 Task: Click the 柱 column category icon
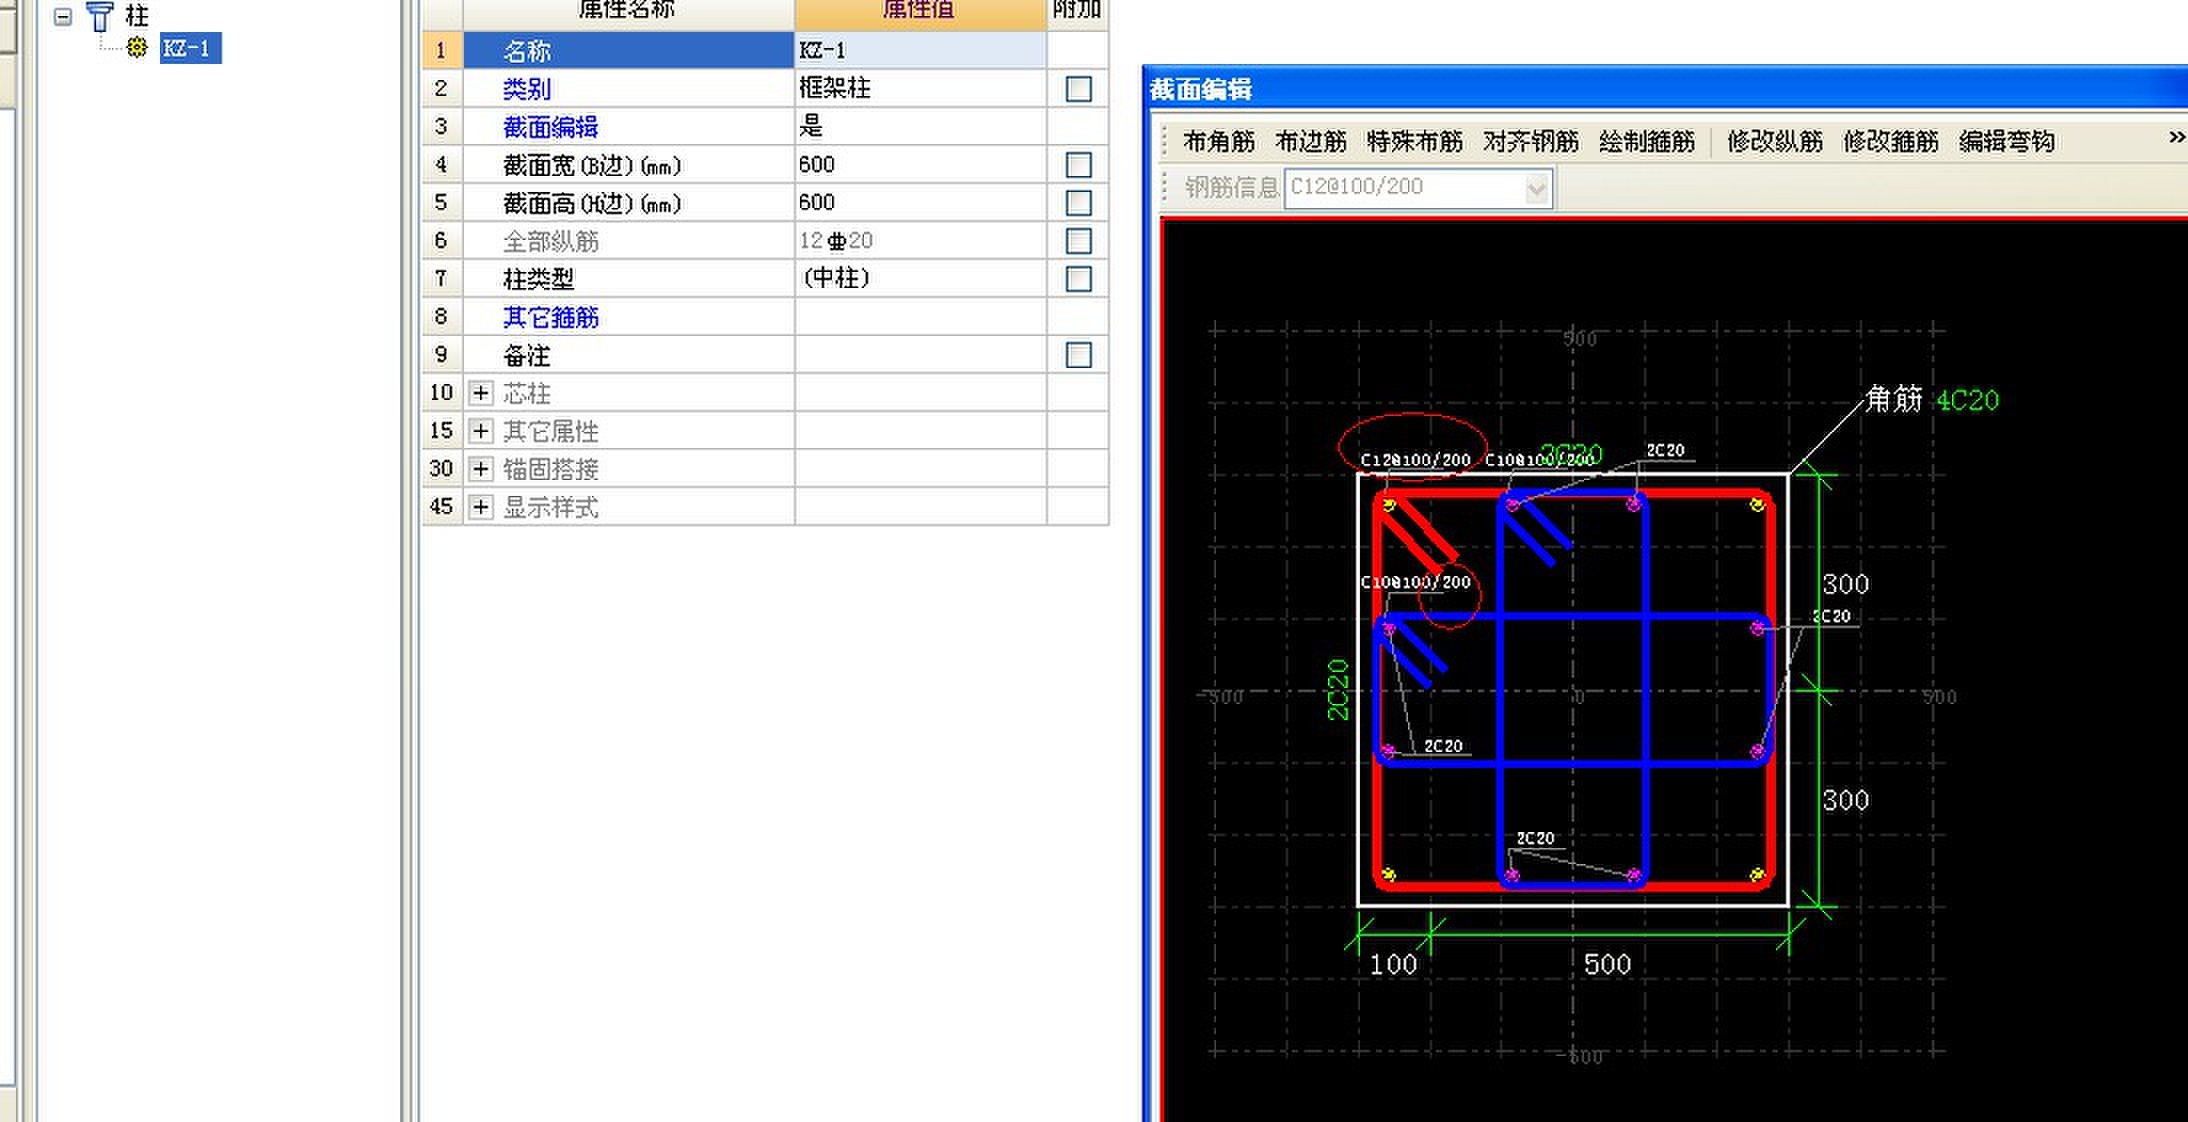(x=100, y=16)
